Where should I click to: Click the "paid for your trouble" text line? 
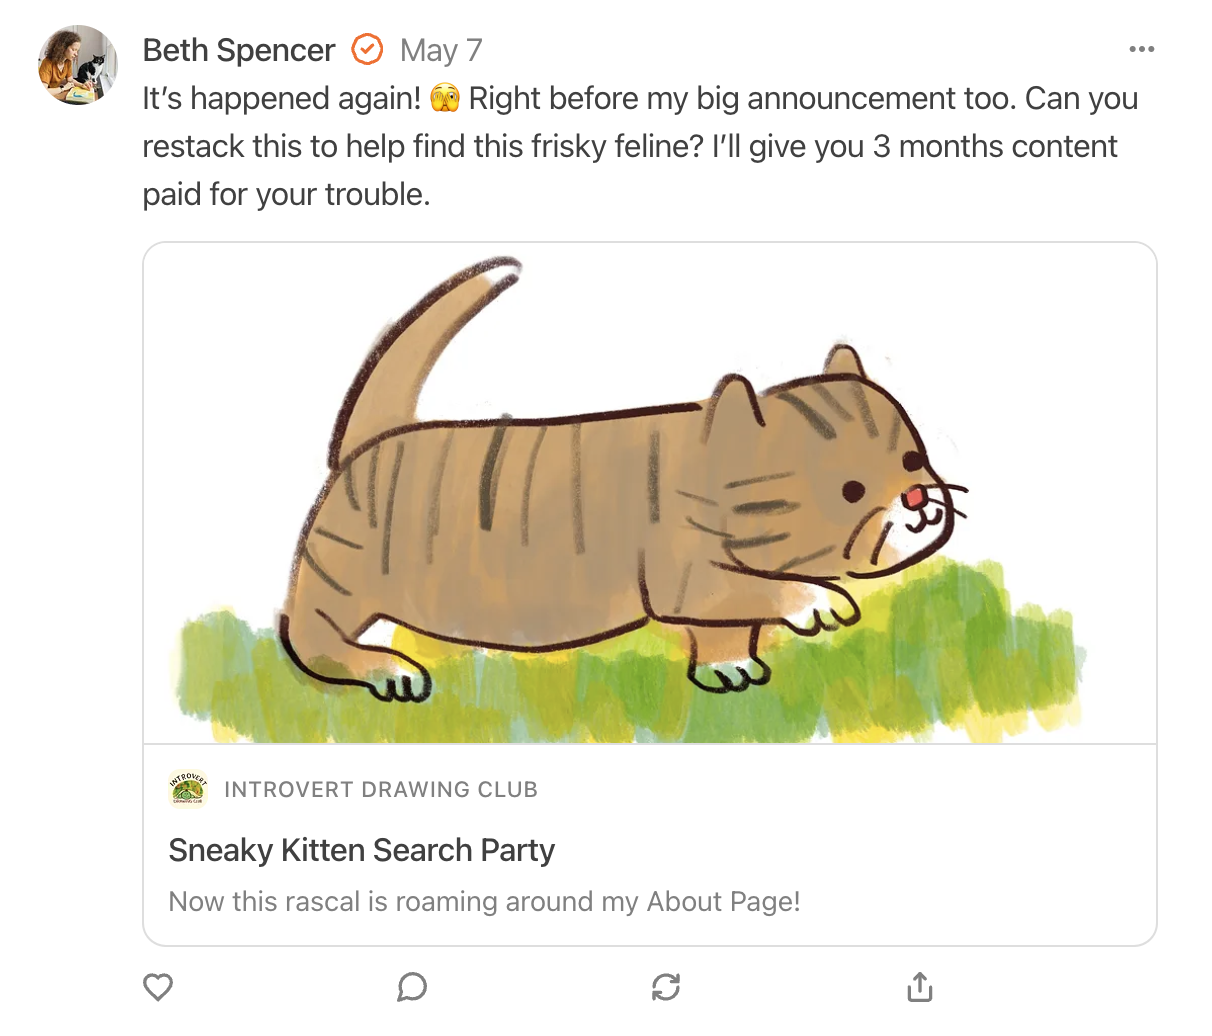(286, 194)
